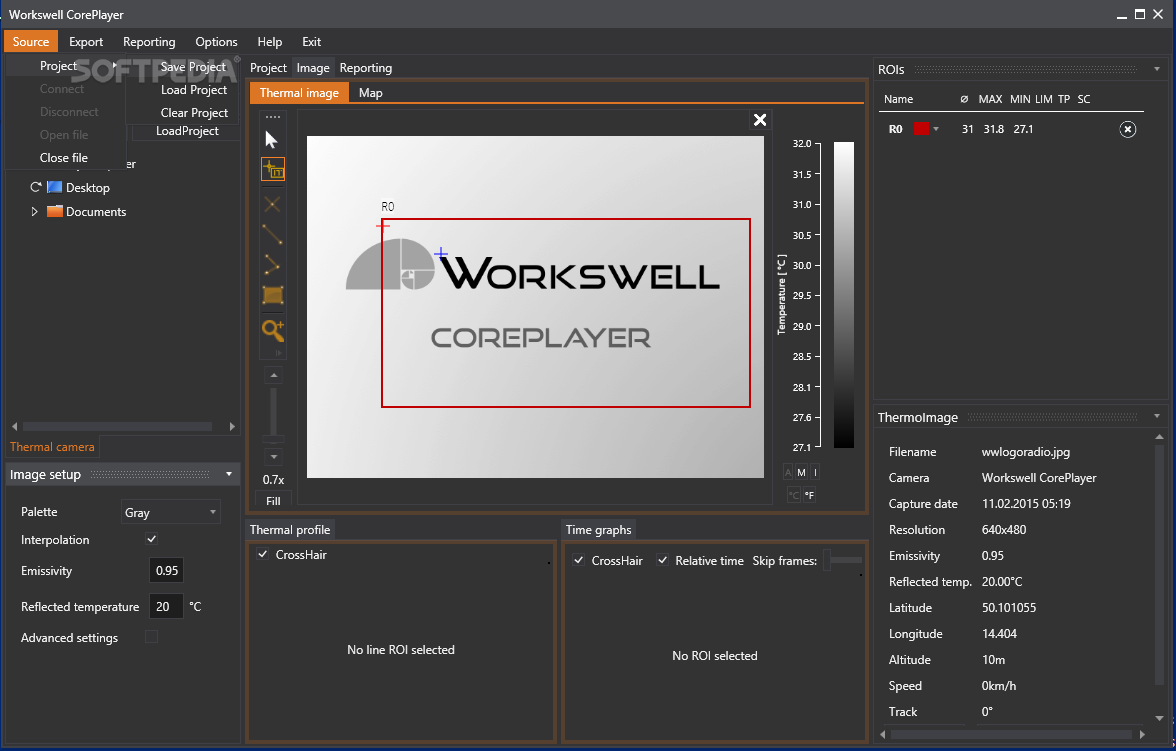1176x751 pixels.
Task: Close the thermal image with X
Action: [x=760, y=120]
